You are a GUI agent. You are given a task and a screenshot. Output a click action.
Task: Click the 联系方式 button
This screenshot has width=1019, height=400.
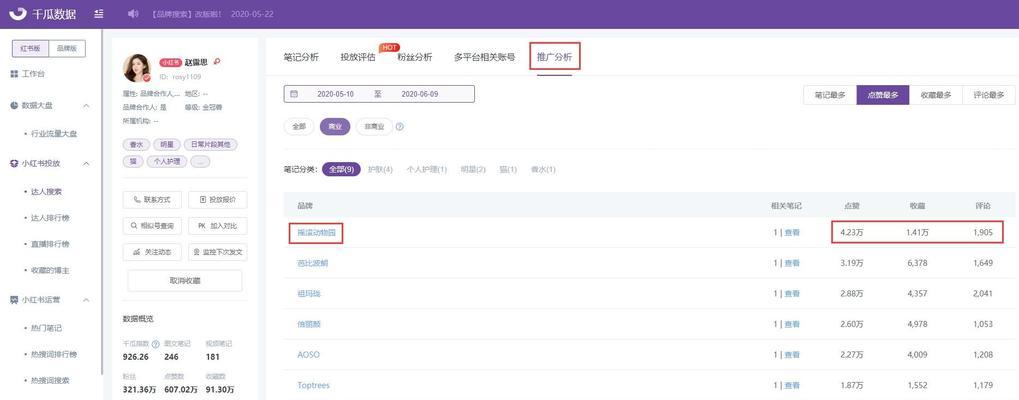point(152,200)
